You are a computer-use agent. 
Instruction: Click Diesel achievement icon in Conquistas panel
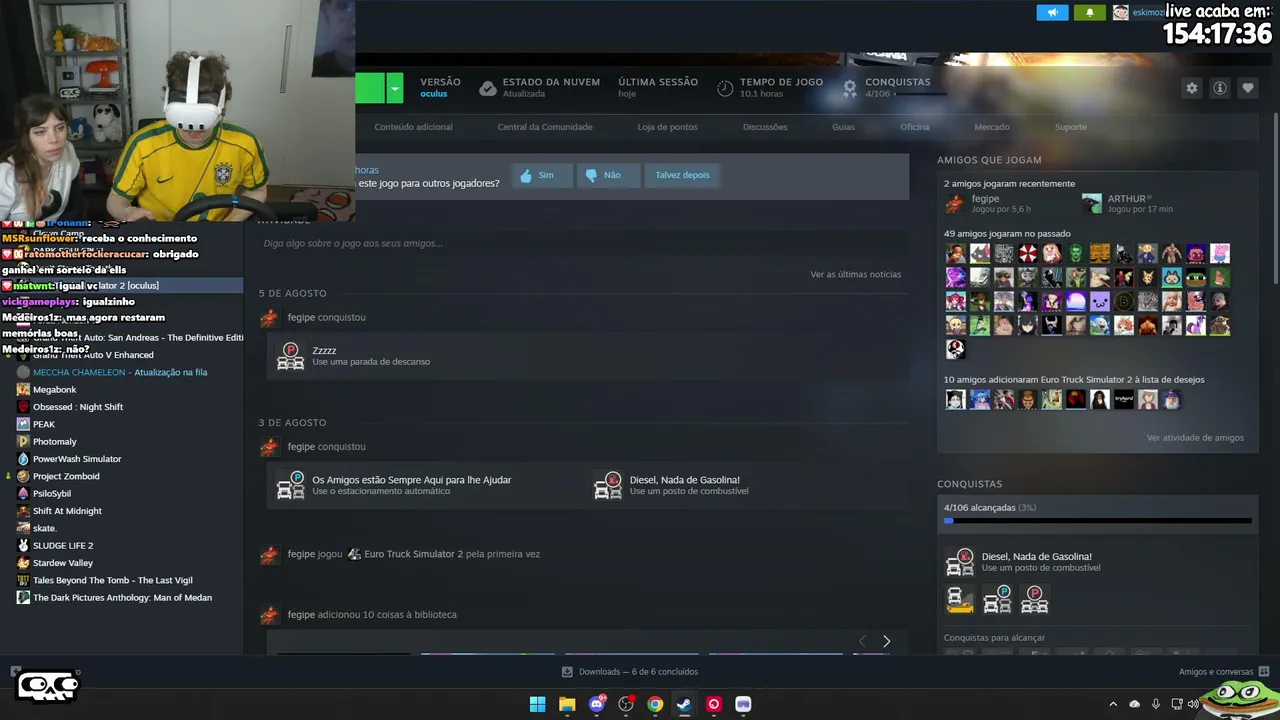(x=960, y=563)
